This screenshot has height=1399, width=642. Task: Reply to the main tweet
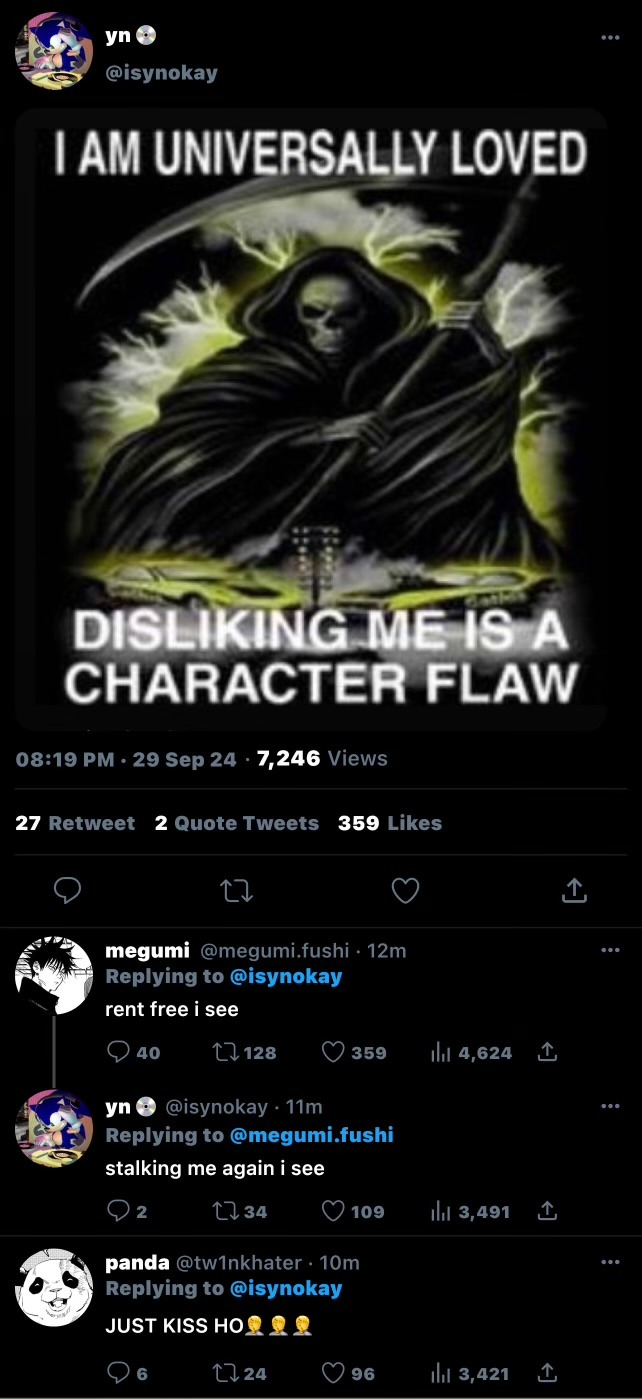click(67, 890)
